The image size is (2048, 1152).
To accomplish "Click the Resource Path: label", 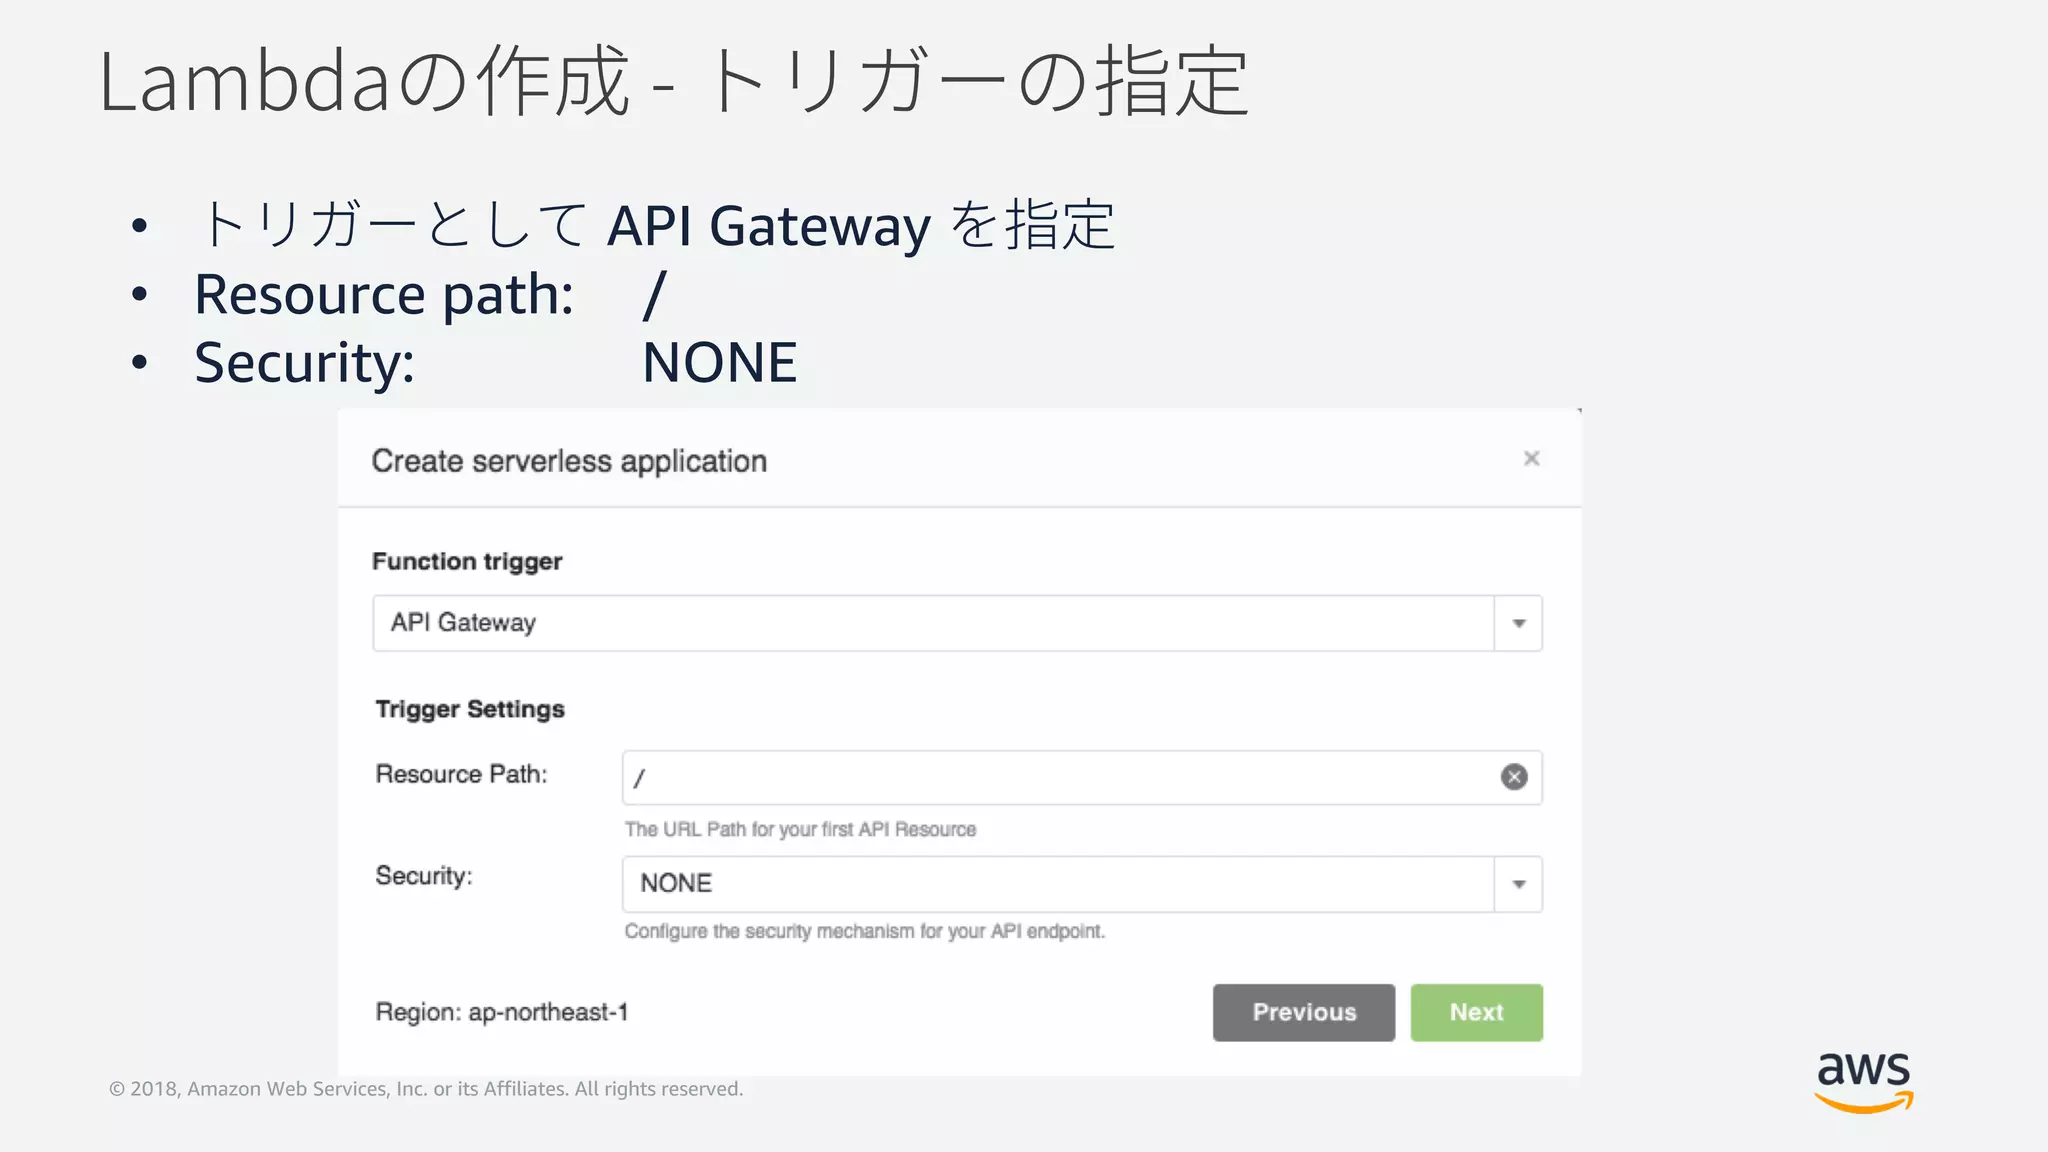I will coord(461,774).
